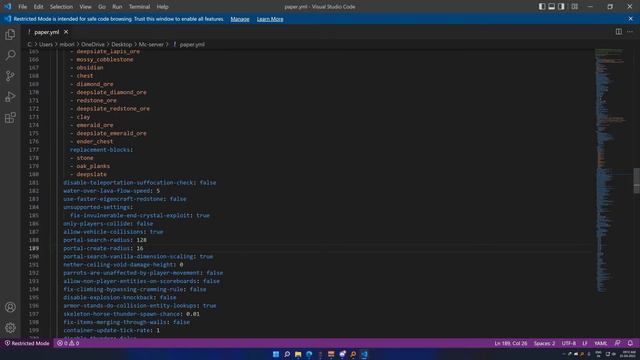
Task: Click the Mc-server breadcrumb segment
Action: pos(151,44)
